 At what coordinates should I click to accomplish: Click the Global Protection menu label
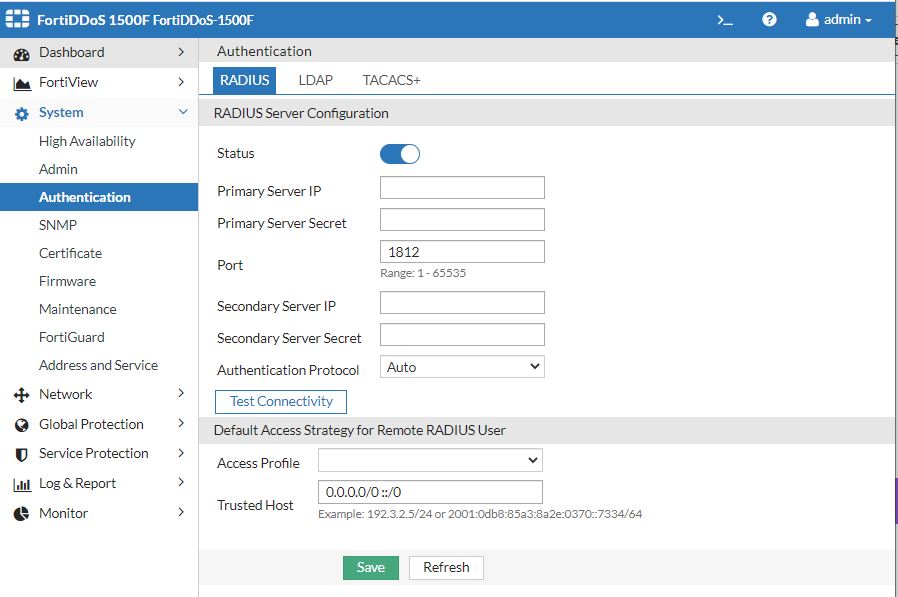coord(91,425)
